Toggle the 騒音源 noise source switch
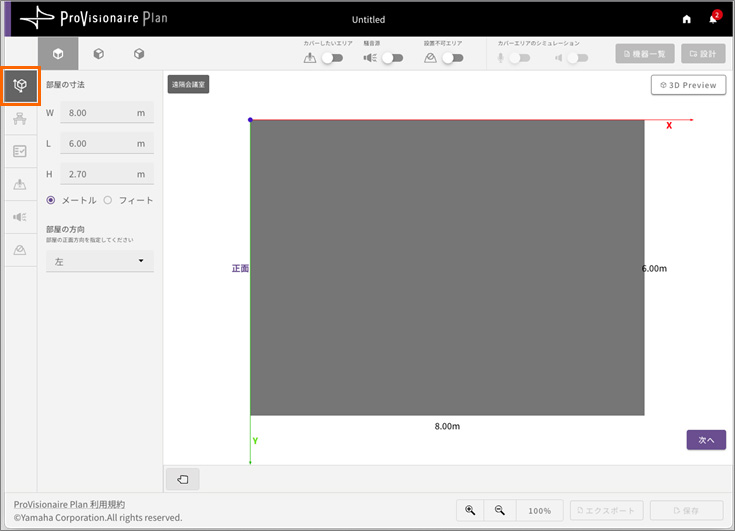The height and width of the screenshot is (531, 735). (x=392, y=58)
